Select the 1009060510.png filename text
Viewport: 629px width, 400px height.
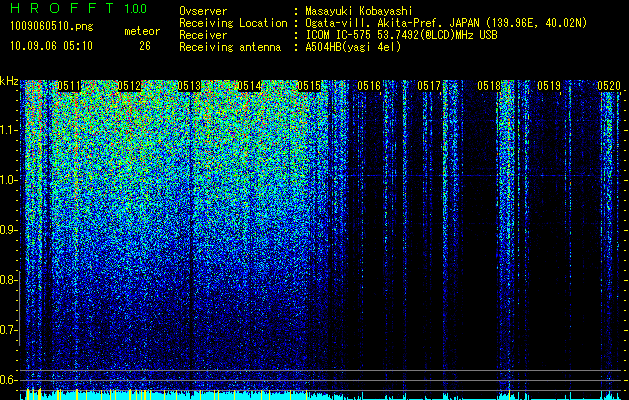coord(52,26)
